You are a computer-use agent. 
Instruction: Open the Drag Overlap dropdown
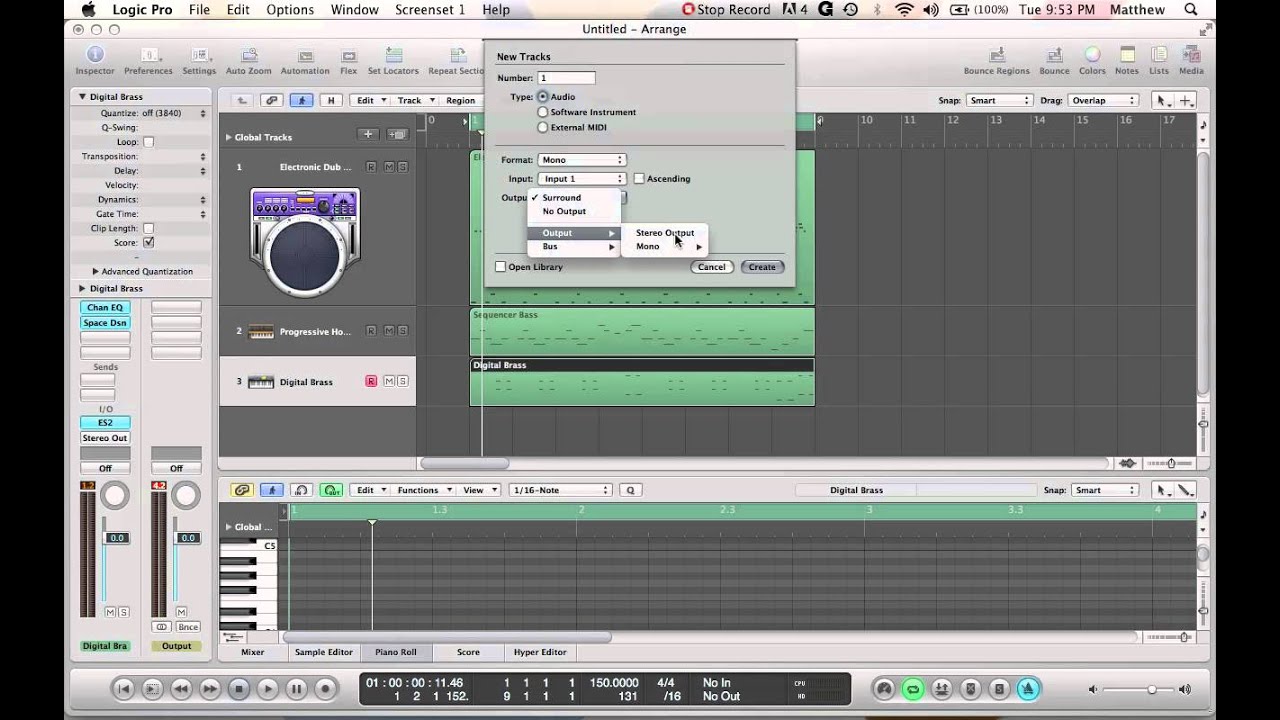tap(1103, 100)
